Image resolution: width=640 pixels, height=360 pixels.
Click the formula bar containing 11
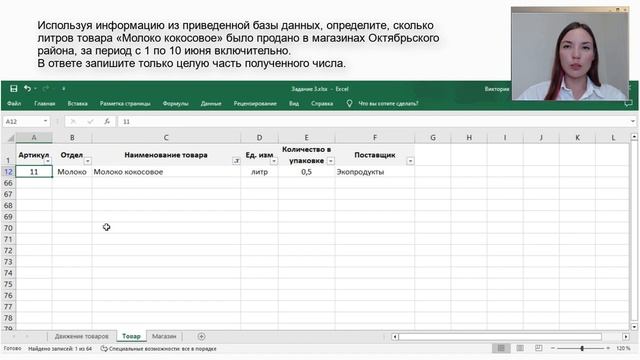tap(373, 122)
